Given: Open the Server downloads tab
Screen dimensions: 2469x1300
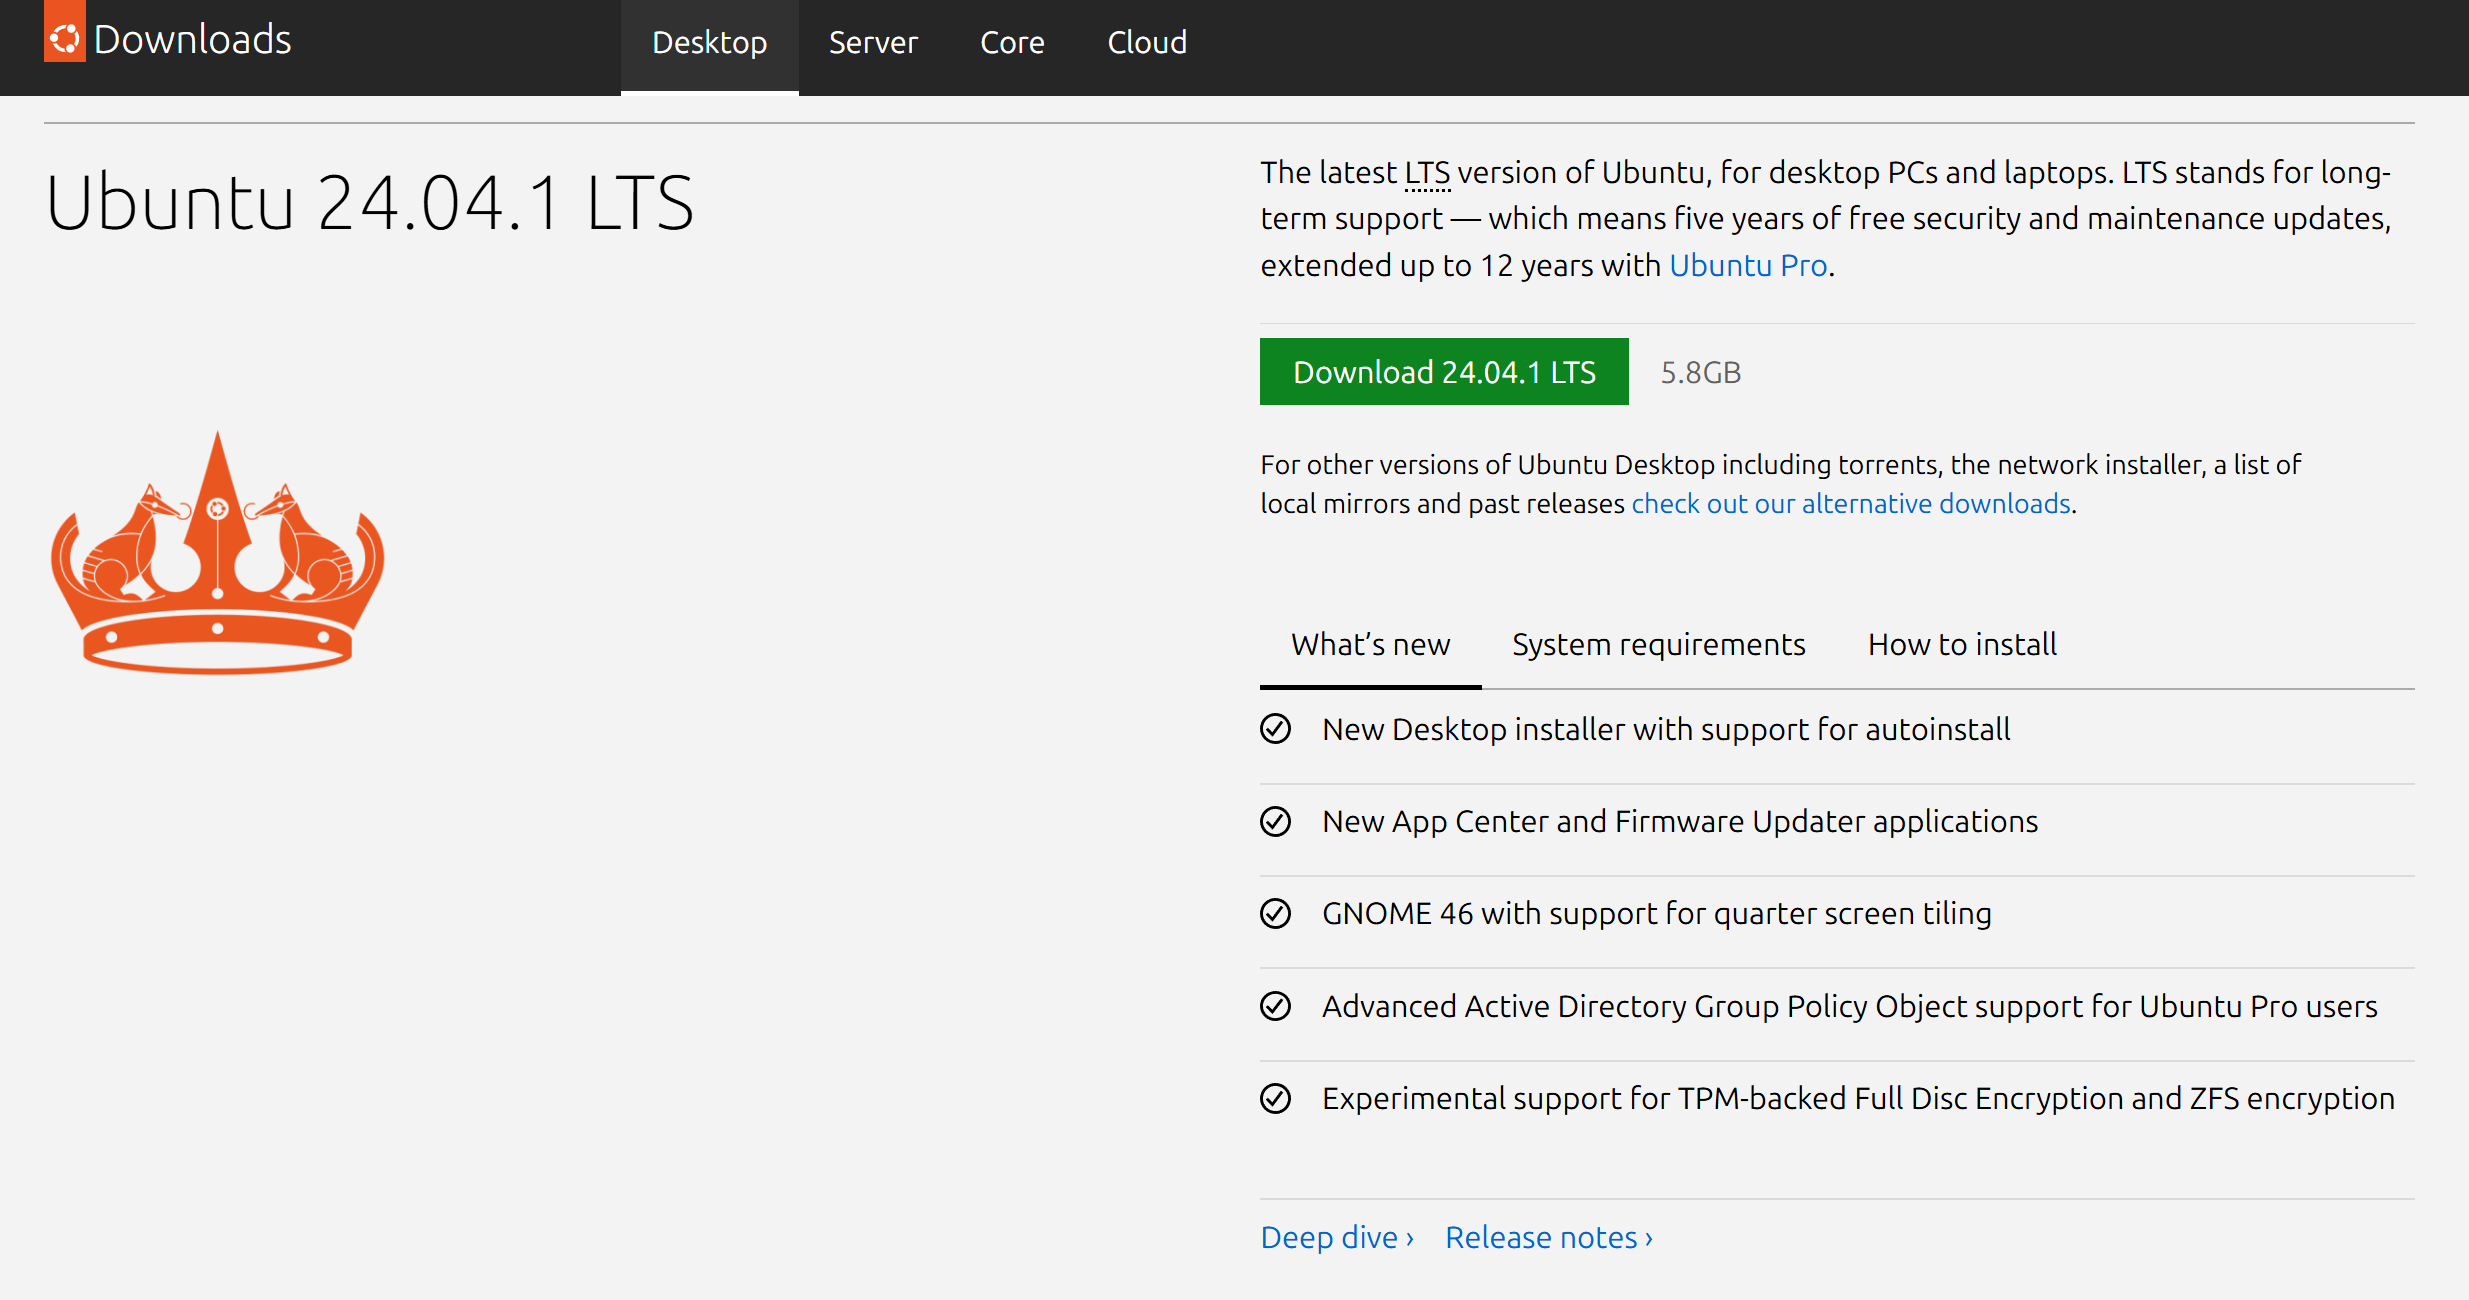Looking at the screenshot, I should [x=873, y=44].
